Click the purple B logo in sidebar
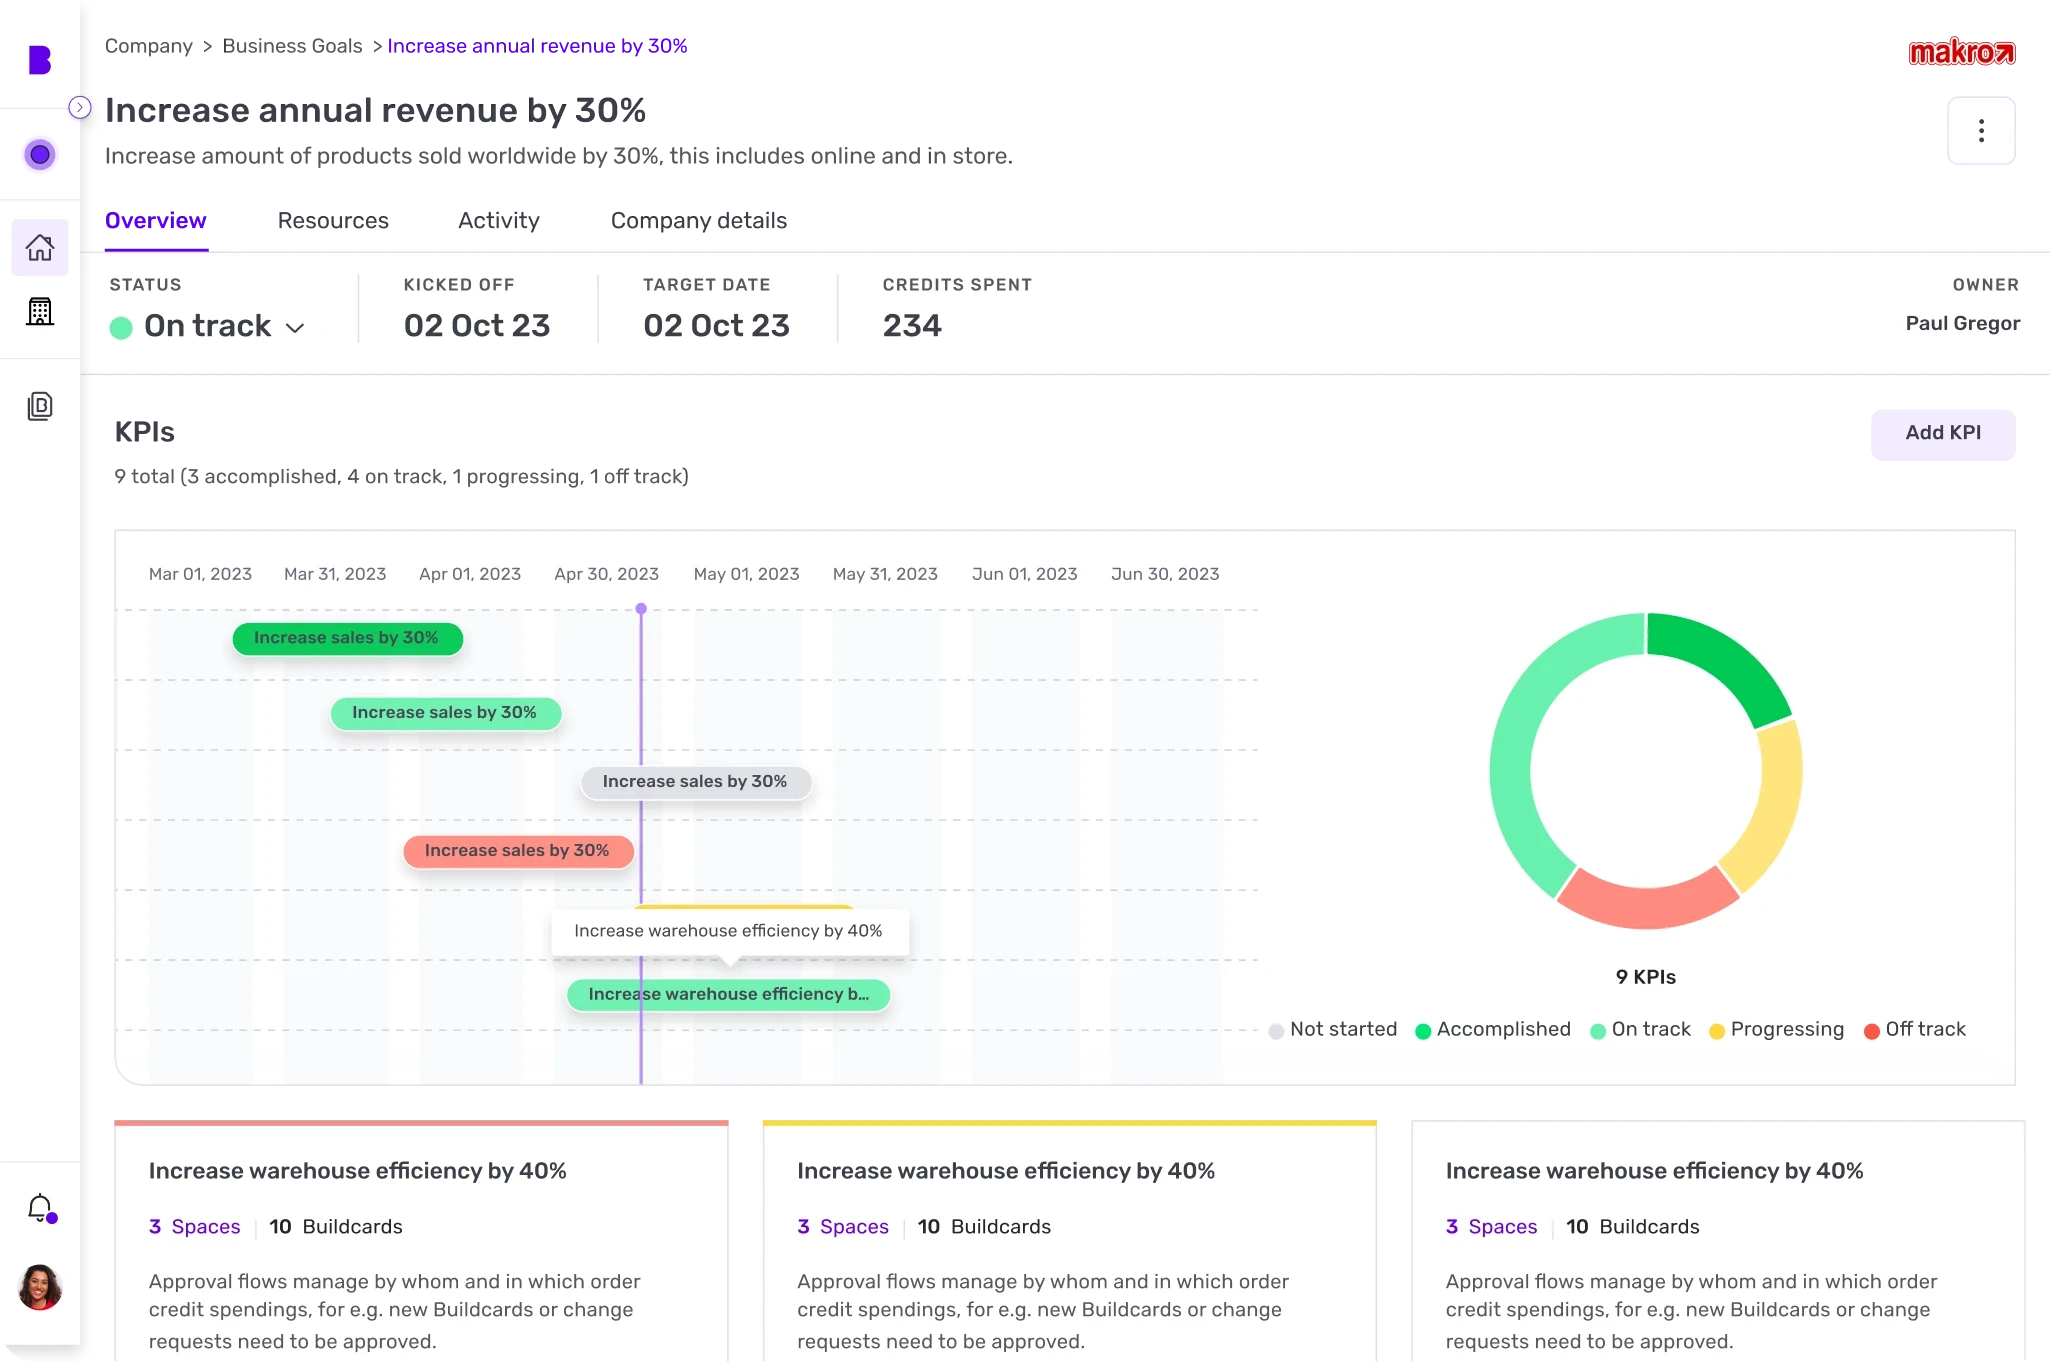 pyautogui.click(x=40, y=60)
